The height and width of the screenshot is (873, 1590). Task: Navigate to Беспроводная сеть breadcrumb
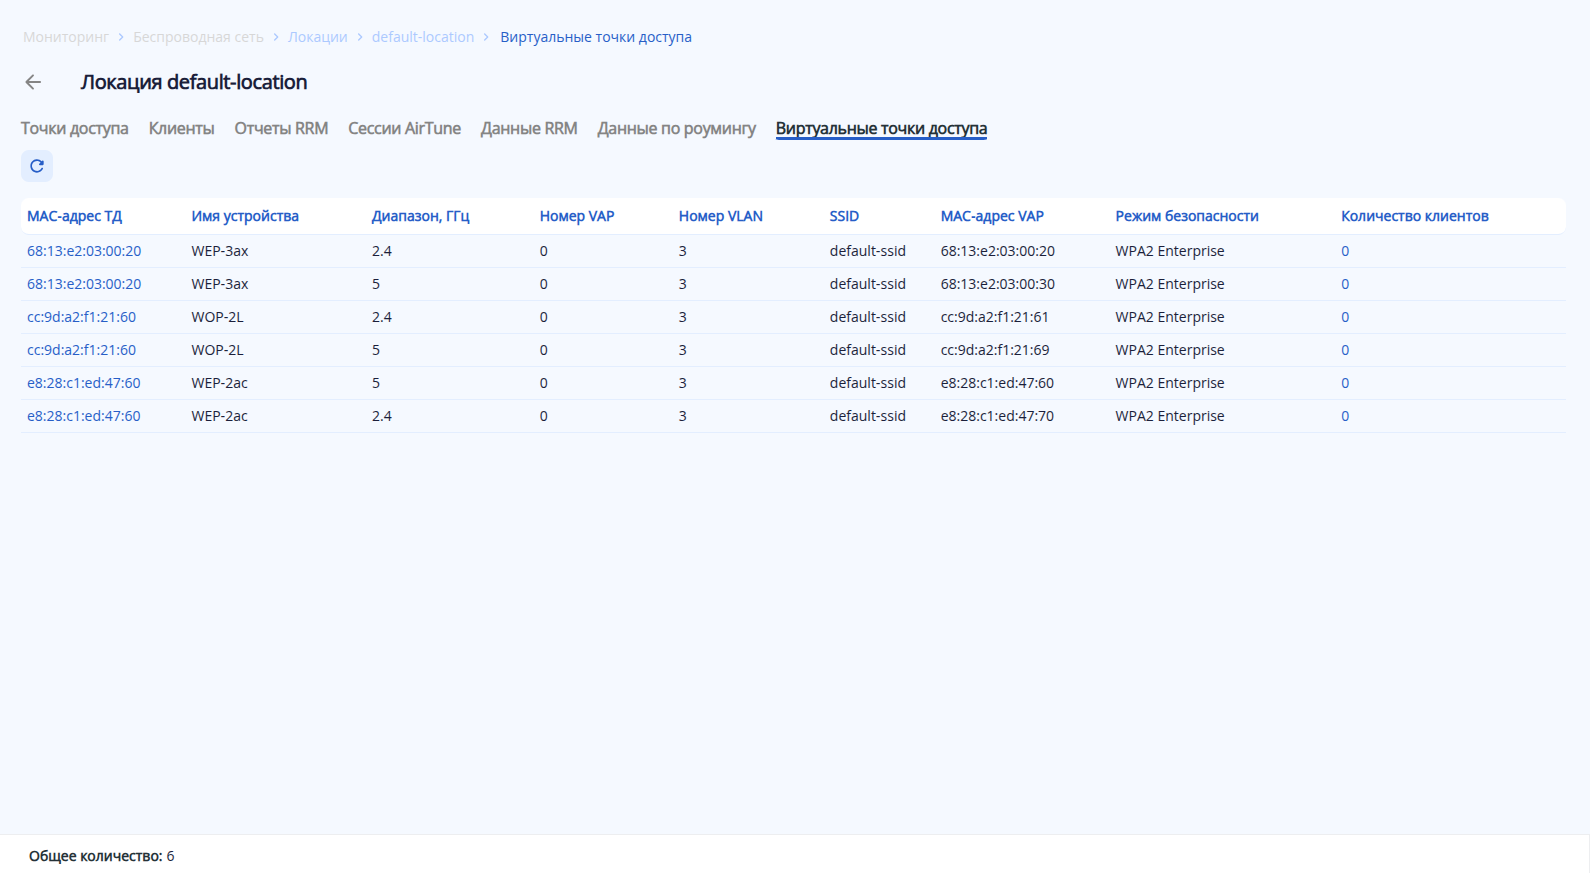click(198, 37)
